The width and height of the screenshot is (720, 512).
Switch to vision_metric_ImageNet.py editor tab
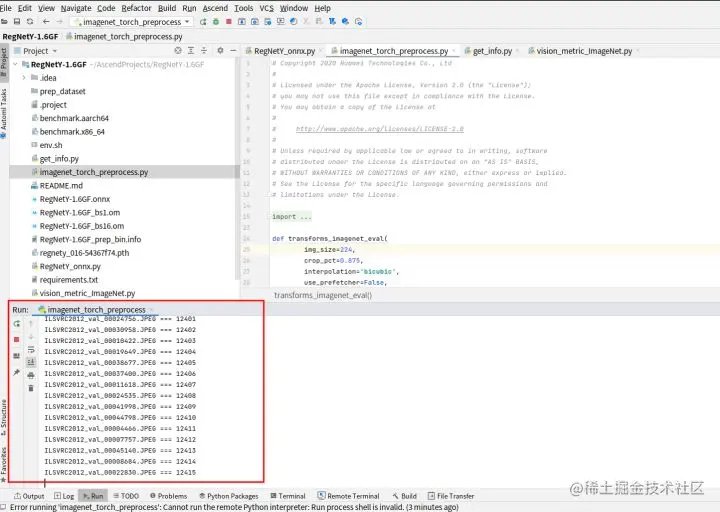click(x=584, y=51)
